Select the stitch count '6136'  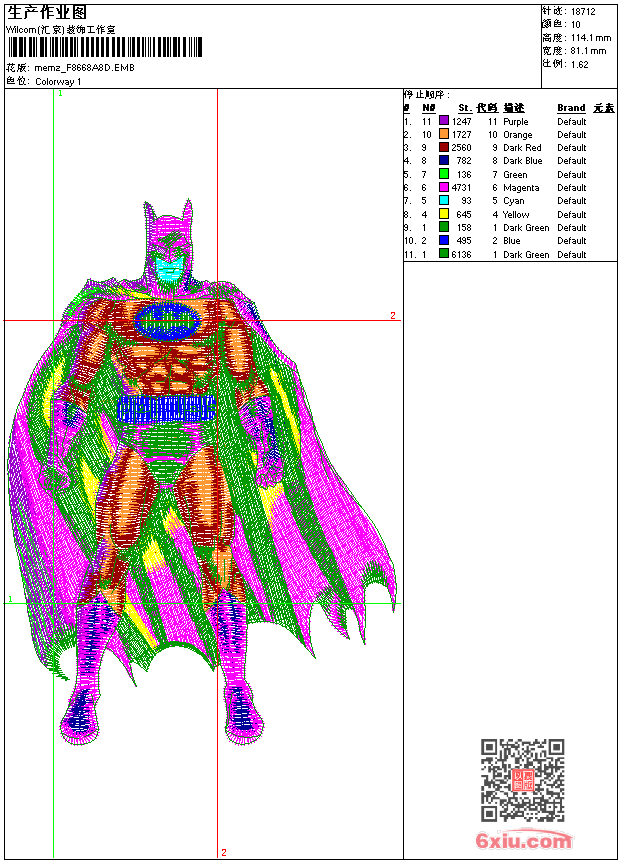click(461, 254)
